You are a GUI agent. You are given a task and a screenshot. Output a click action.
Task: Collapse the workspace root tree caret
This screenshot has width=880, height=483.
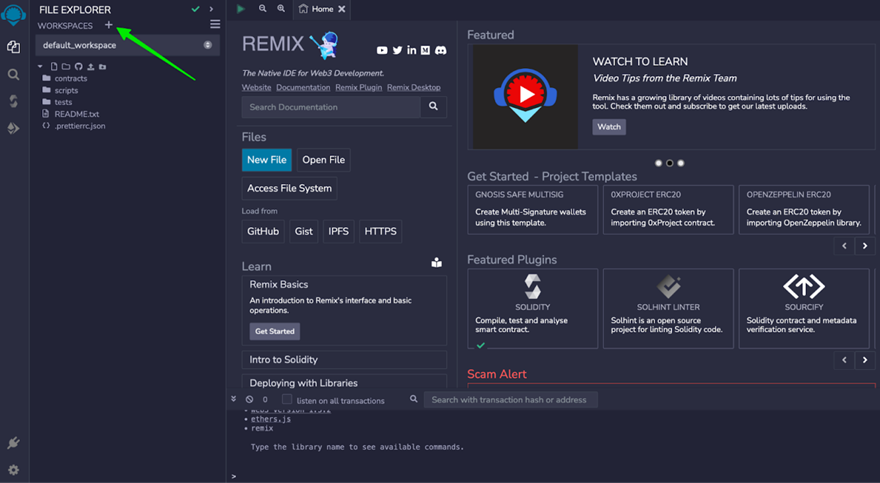[x=40, y=66]
